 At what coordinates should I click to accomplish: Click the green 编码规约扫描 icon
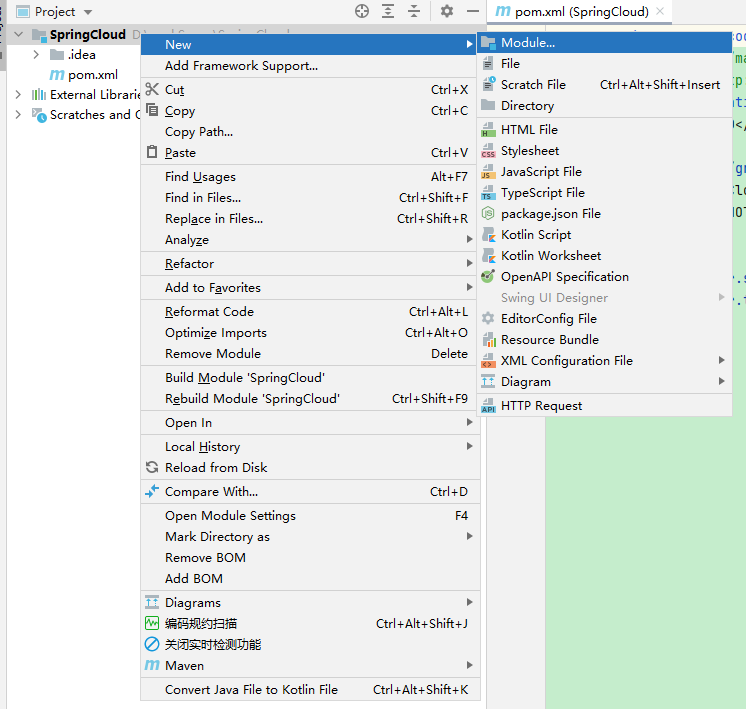pos(152,623)
